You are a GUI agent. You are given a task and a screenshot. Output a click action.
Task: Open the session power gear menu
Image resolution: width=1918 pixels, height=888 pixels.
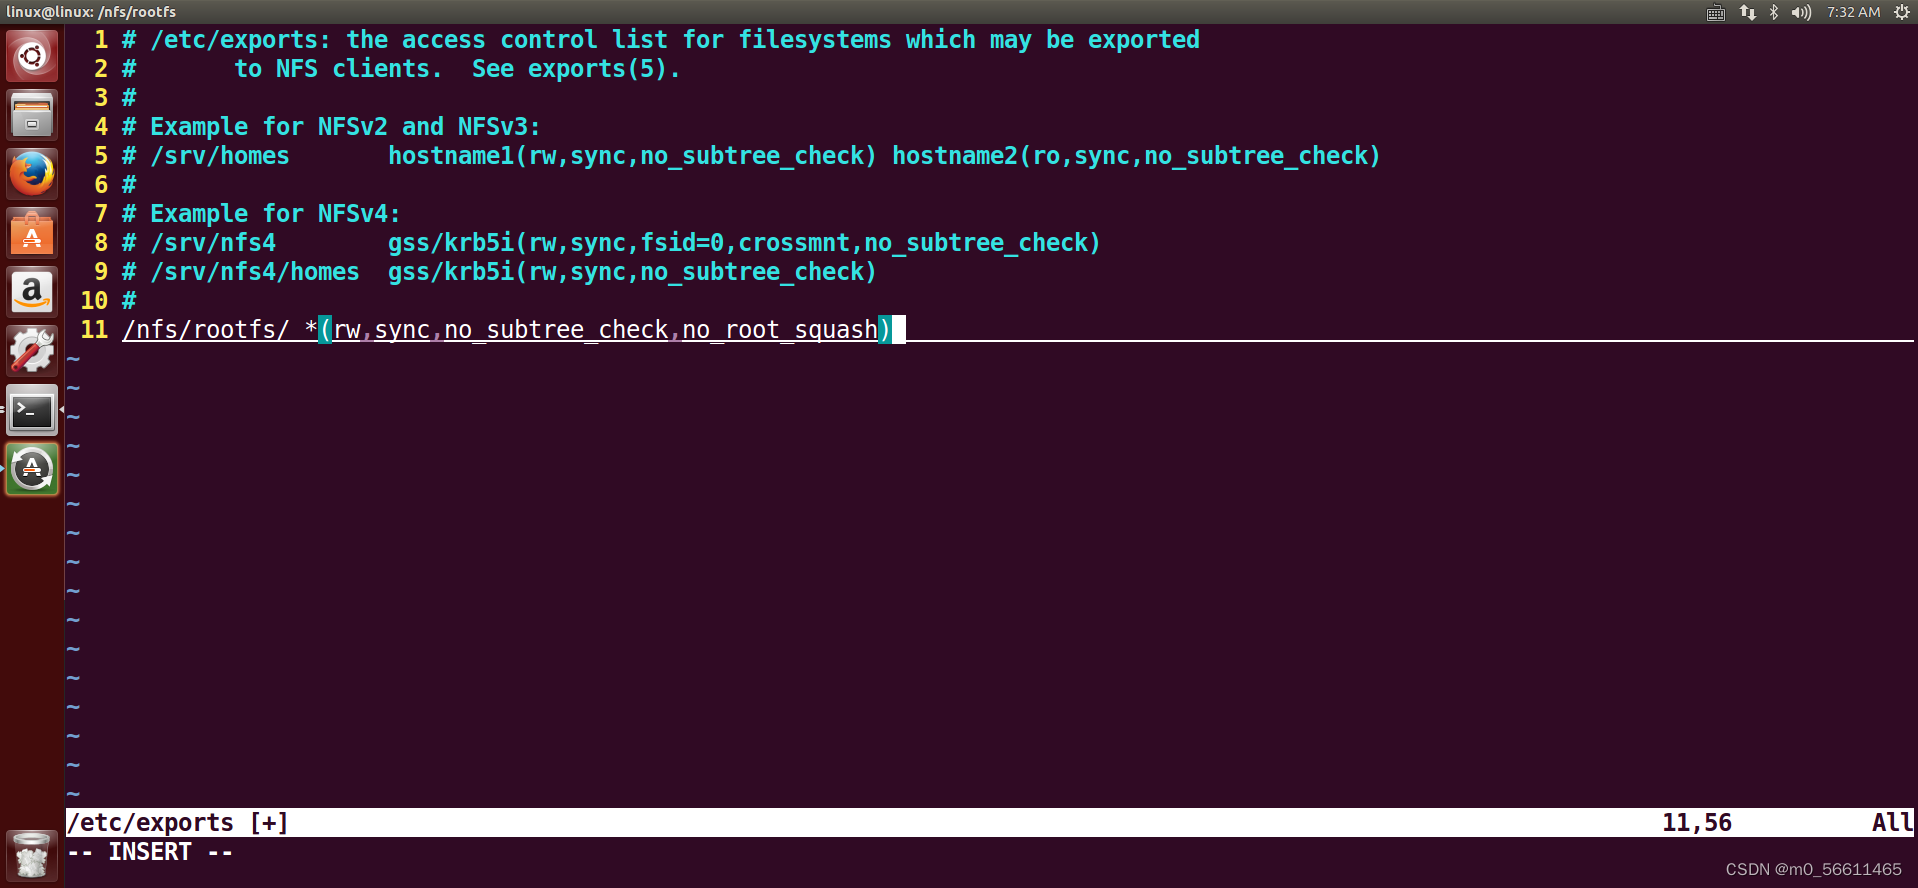click(1900, 12)
